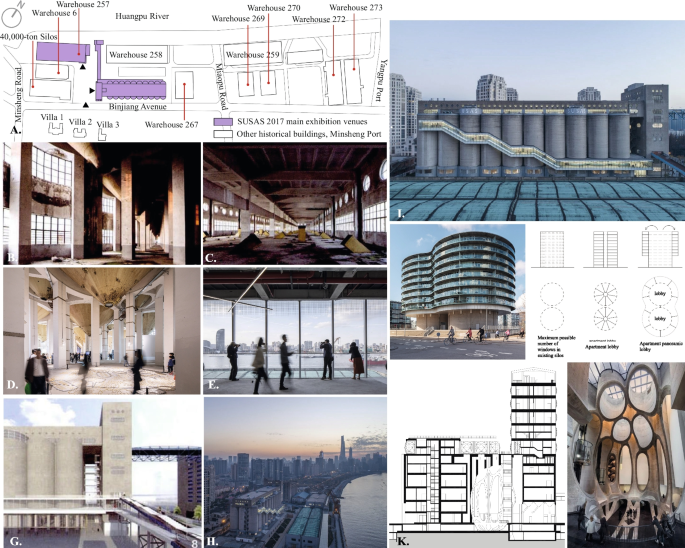Click the Warehouse 259 label on map

(250, 55)
